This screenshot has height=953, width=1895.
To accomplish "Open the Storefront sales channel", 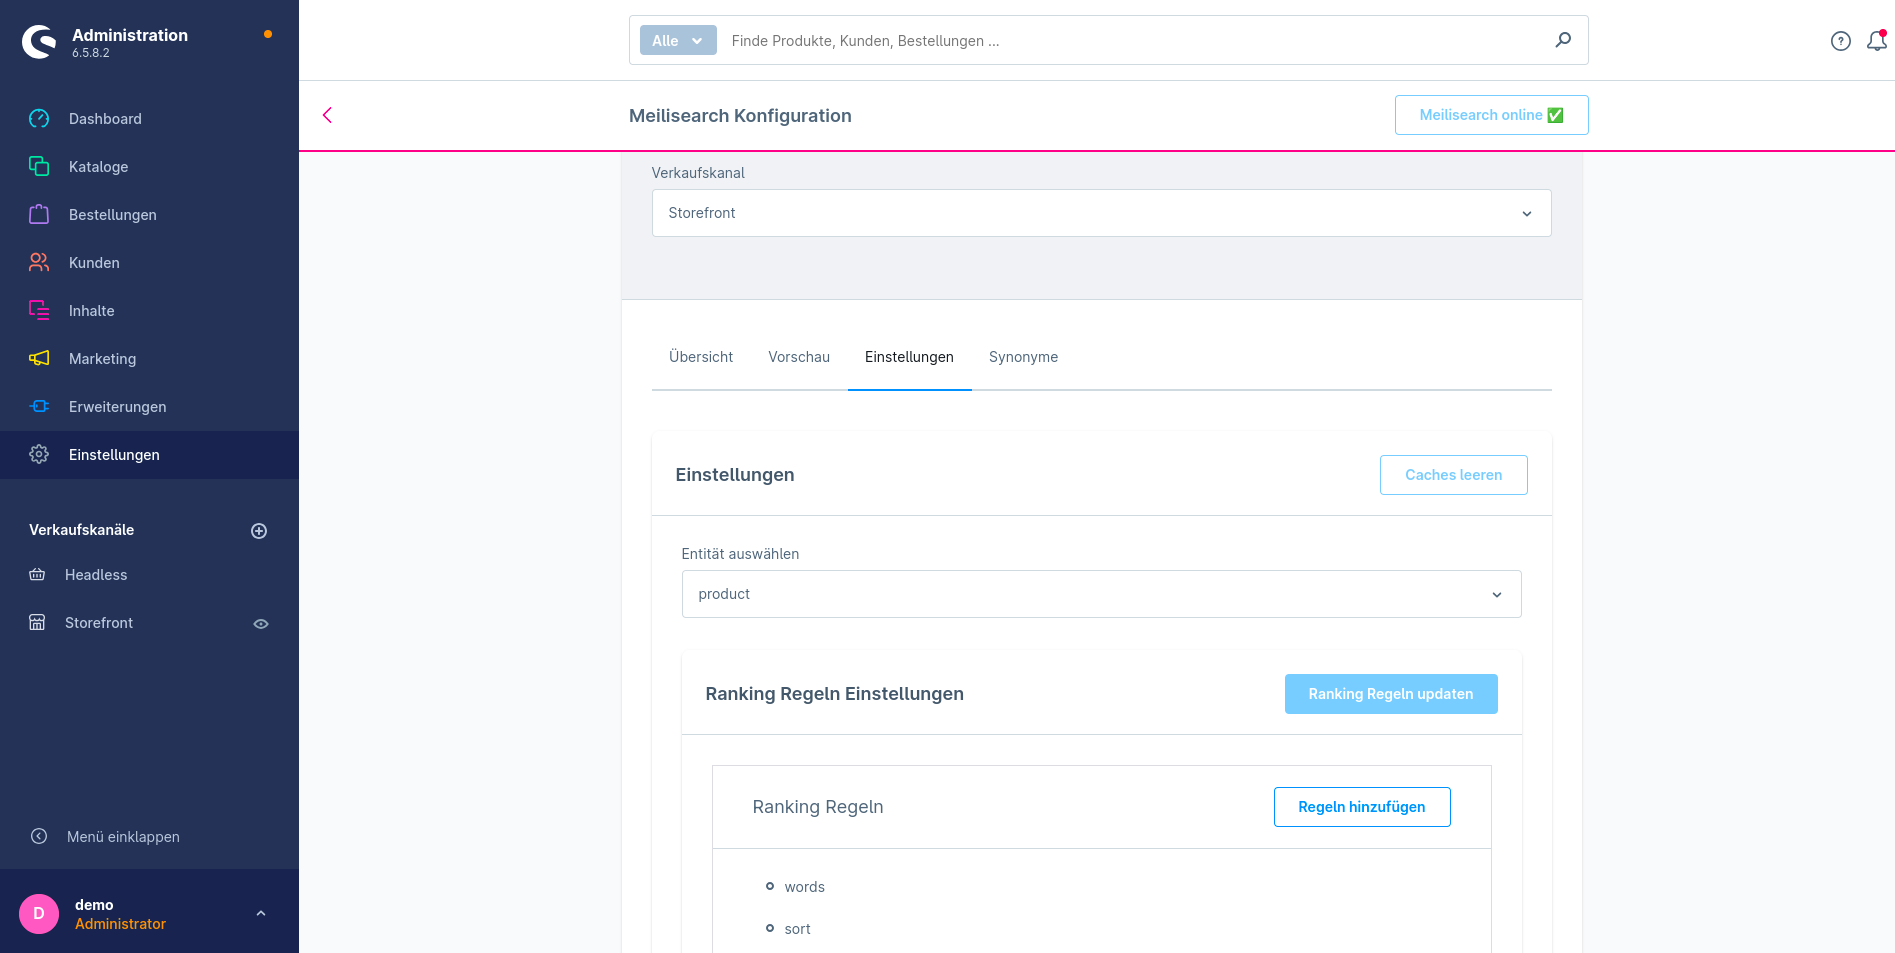I will [99, 623].
